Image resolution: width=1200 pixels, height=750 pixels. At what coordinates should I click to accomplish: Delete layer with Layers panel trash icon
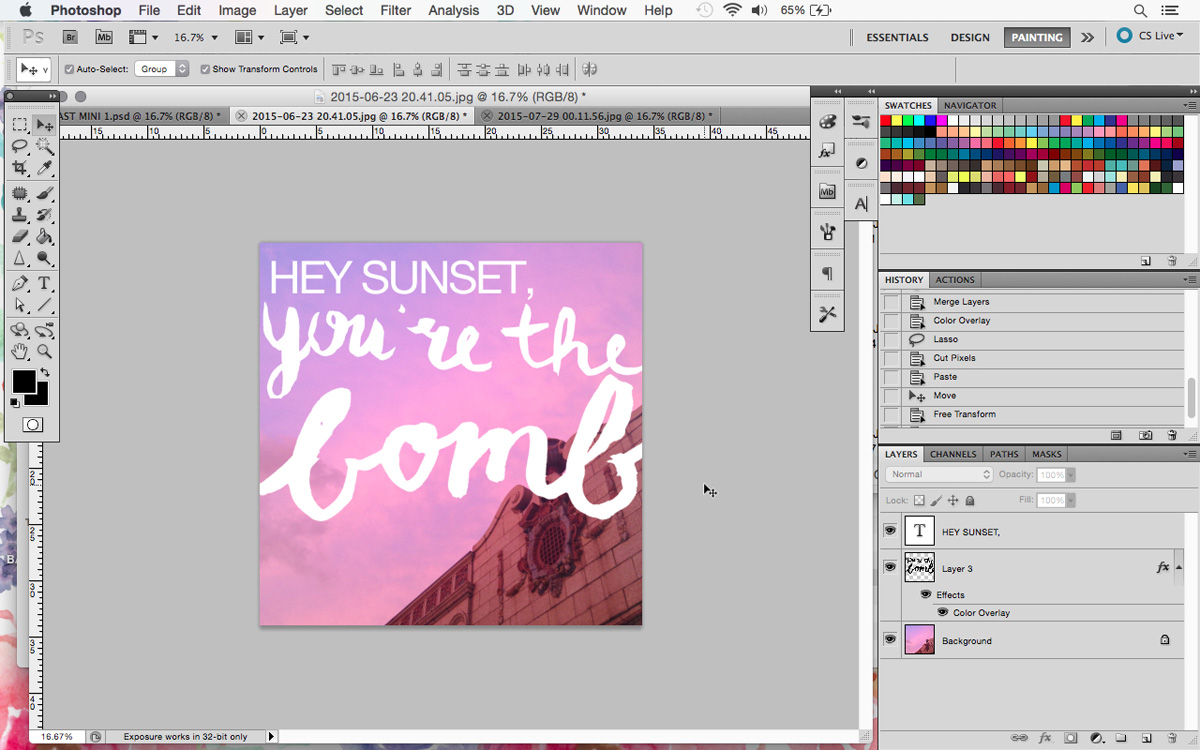(x=1171, y=738)
